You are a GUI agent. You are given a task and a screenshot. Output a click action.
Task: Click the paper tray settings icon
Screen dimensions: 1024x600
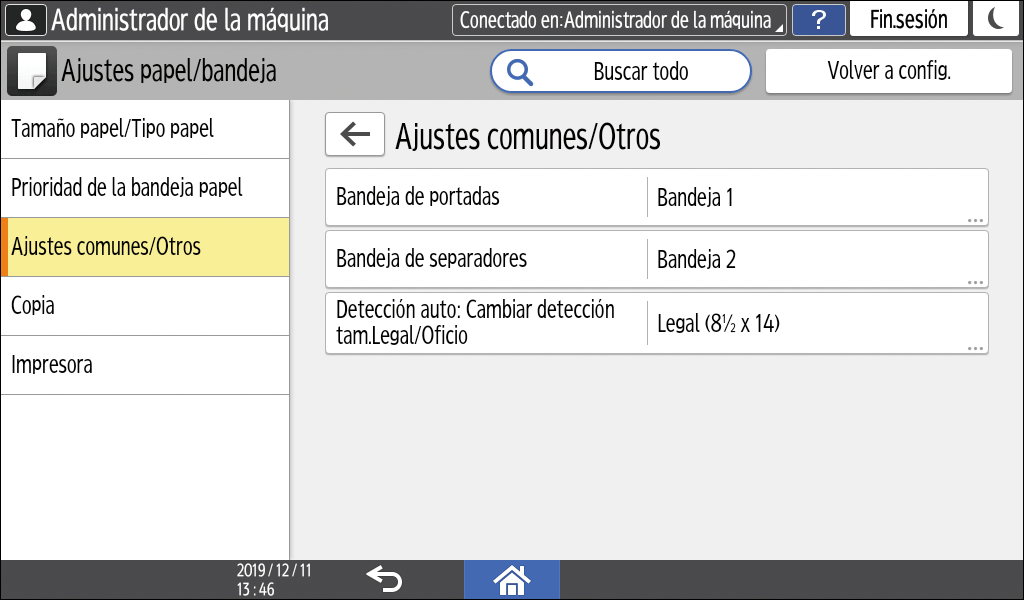point(29,71)
